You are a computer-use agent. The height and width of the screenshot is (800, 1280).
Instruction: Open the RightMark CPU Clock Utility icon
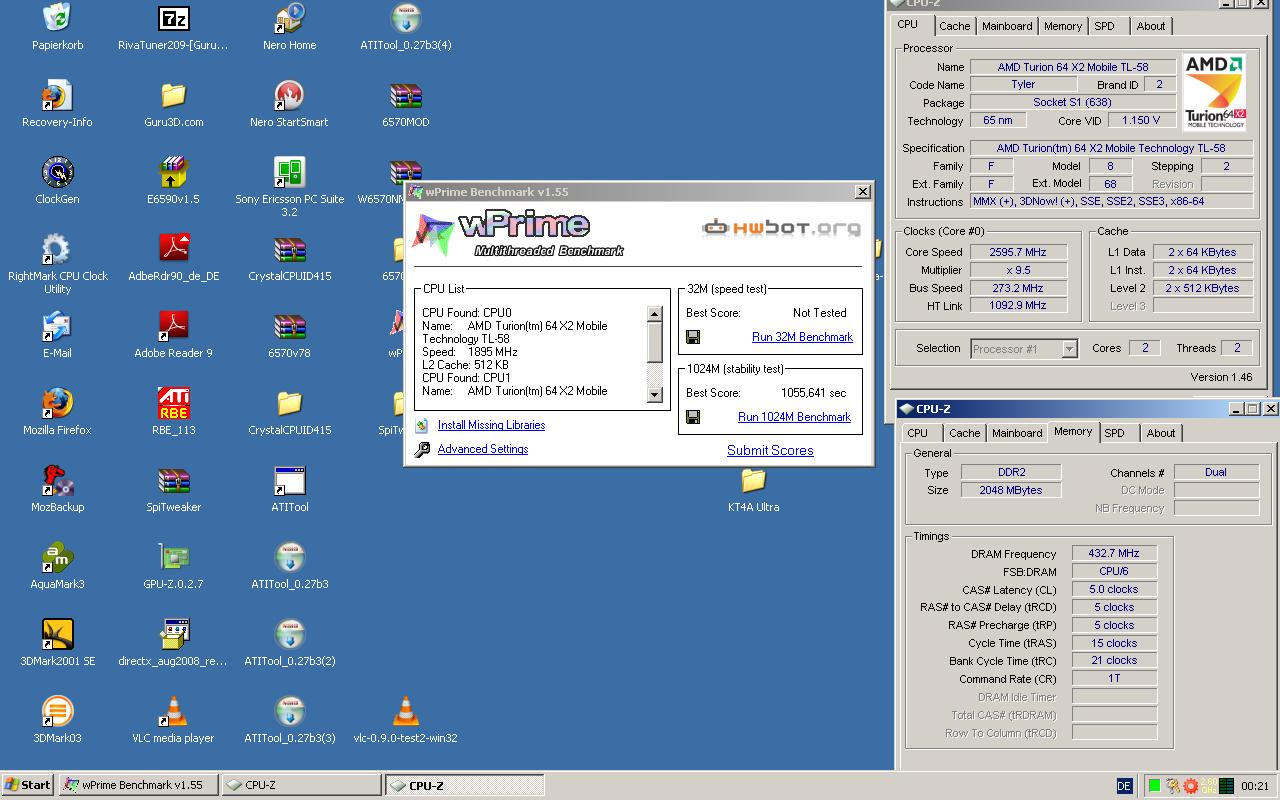coord(57,249)
